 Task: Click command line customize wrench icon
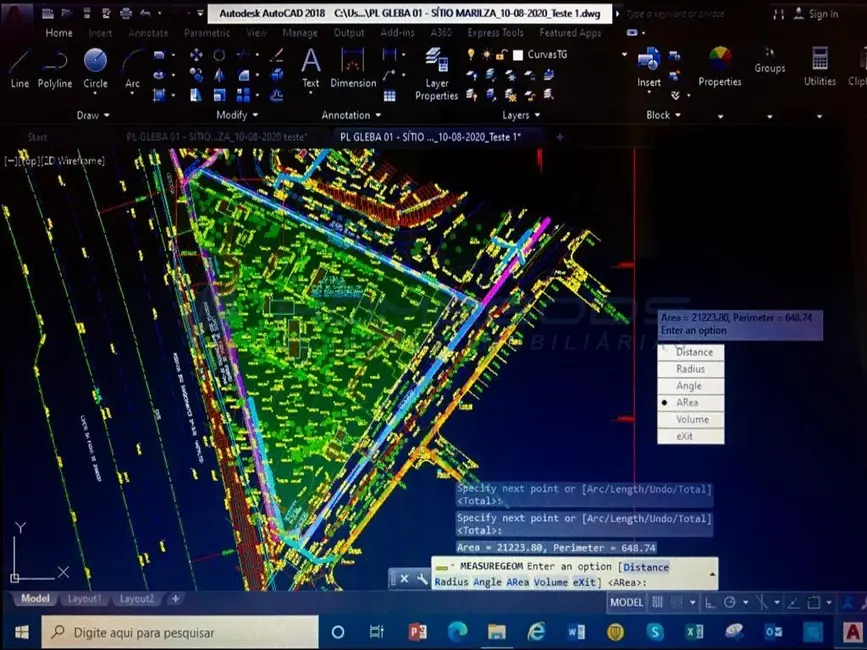422,578
